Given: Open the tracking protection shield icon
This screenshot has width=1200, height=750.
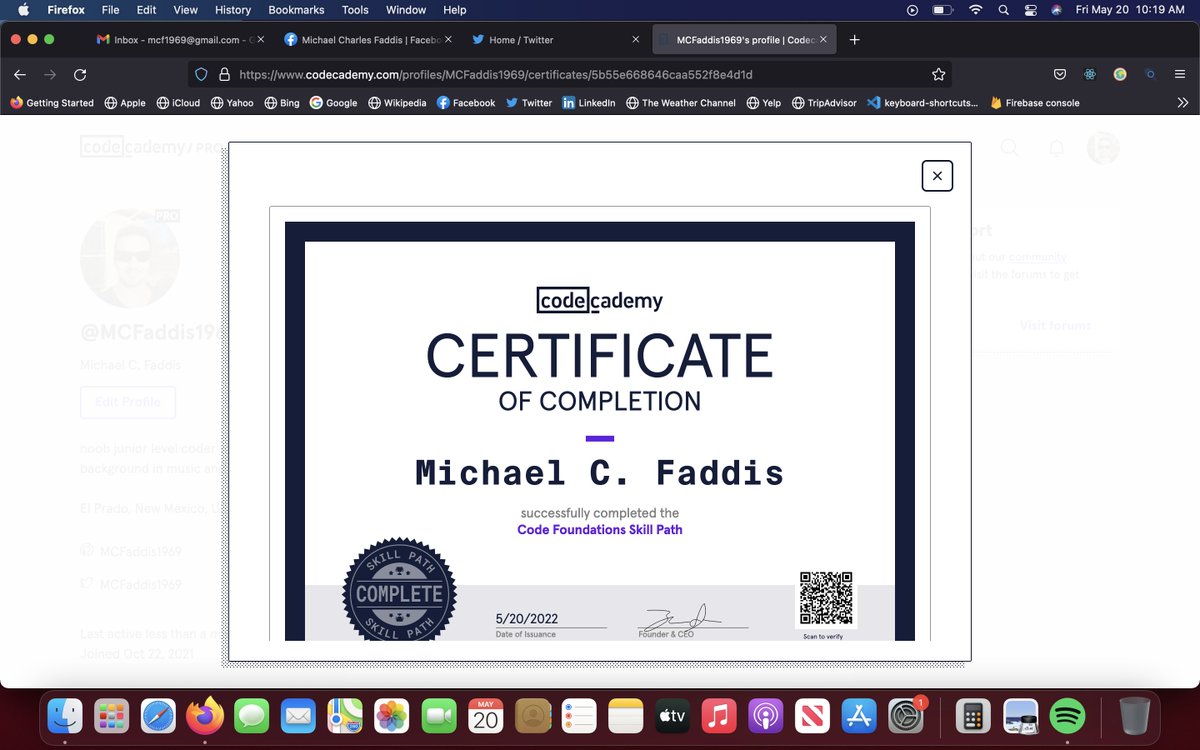Looking at the screenshot, I should click(201, 74).
